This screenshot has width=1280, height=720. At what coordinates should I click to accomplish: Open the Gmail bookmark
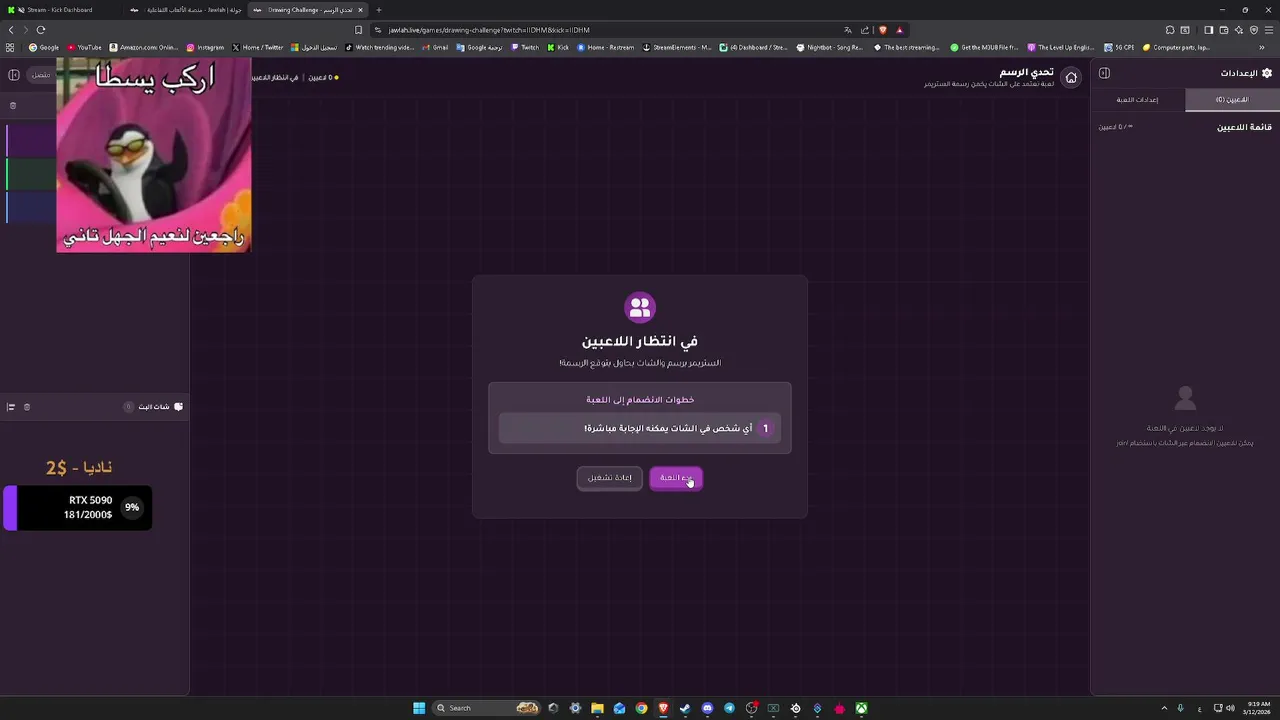[x=435, y=47]
